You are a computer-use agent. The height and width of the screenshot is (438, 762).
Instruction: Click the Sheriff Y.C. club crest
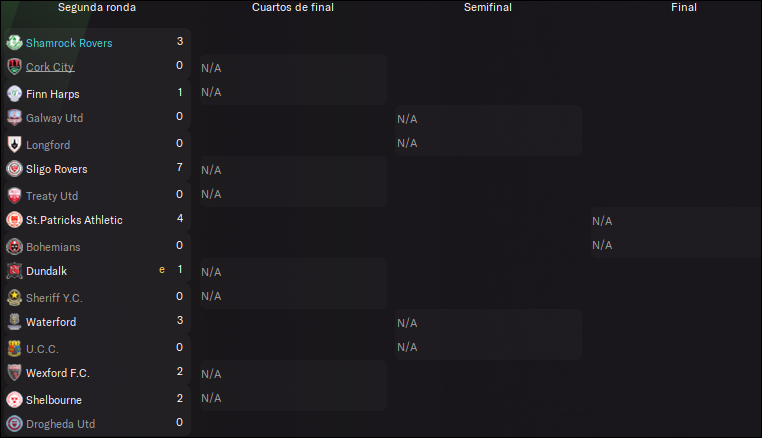click(x=14, y=298)
